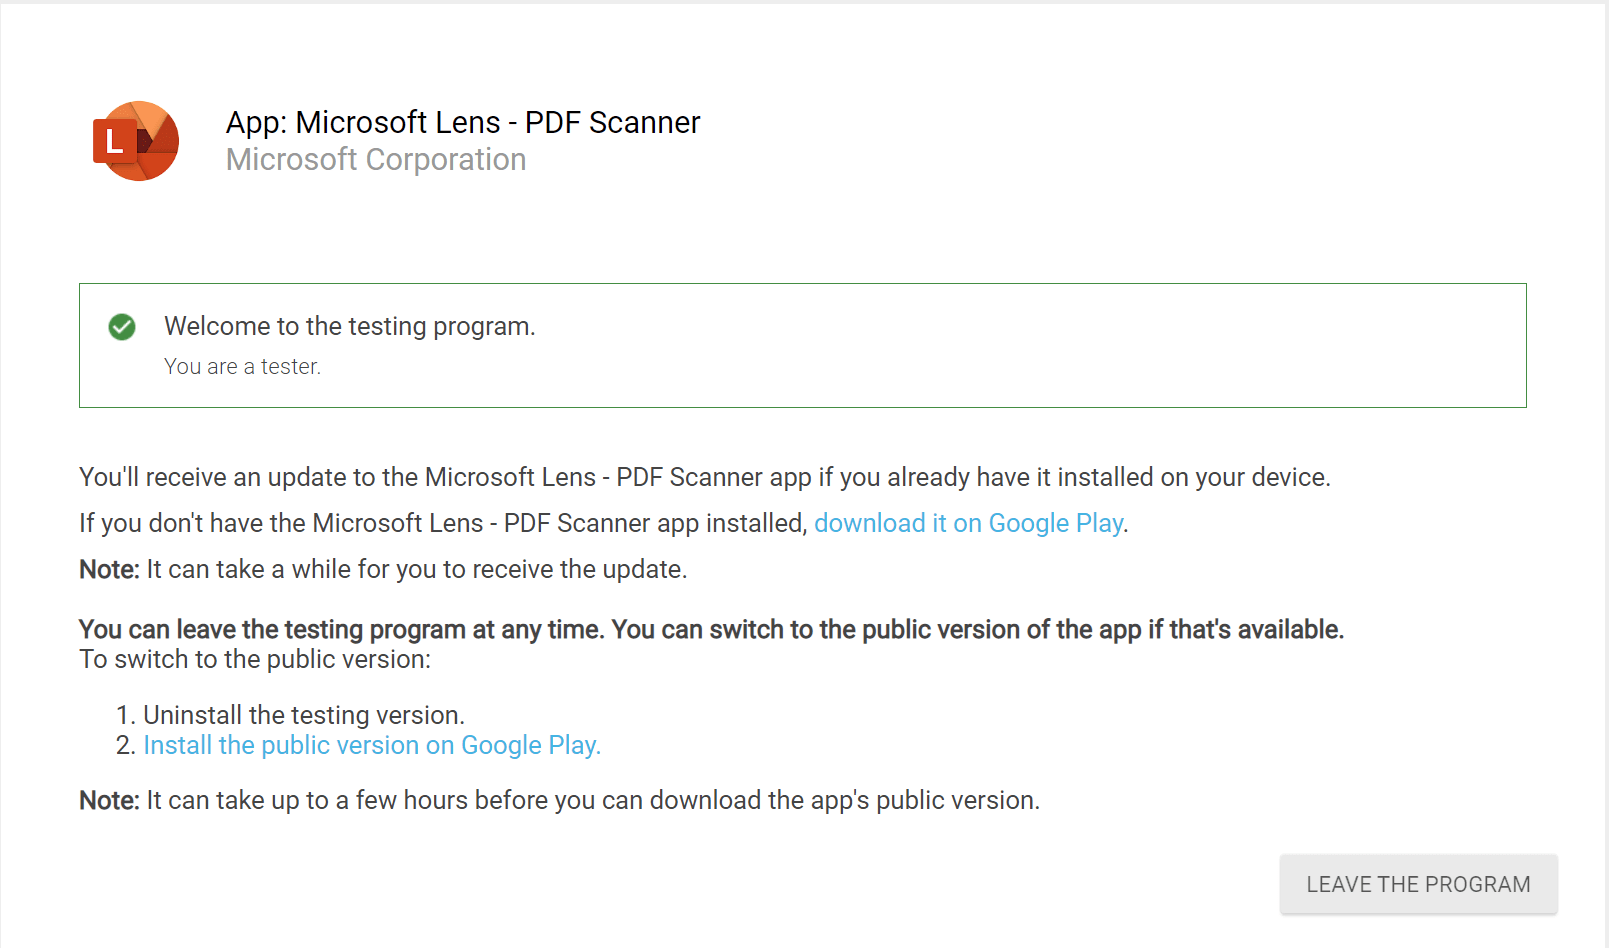
Task: Click the update installed sentence at page top
Action: click(704, 477)
